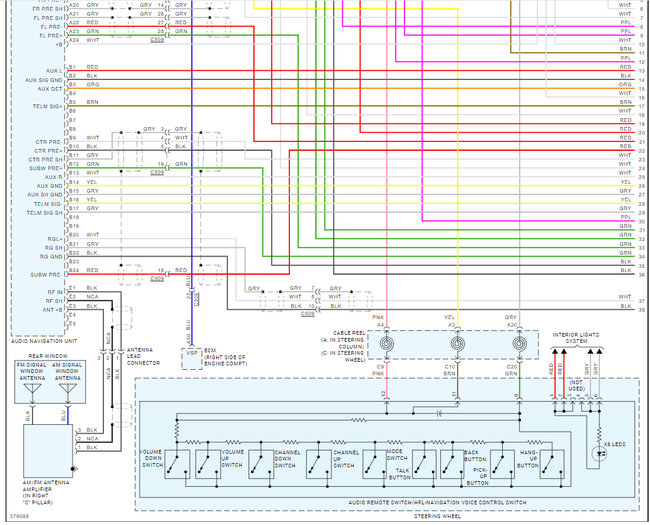
Task: Click the SUBW PRE- pin label
Action: [x=46, y=275]
